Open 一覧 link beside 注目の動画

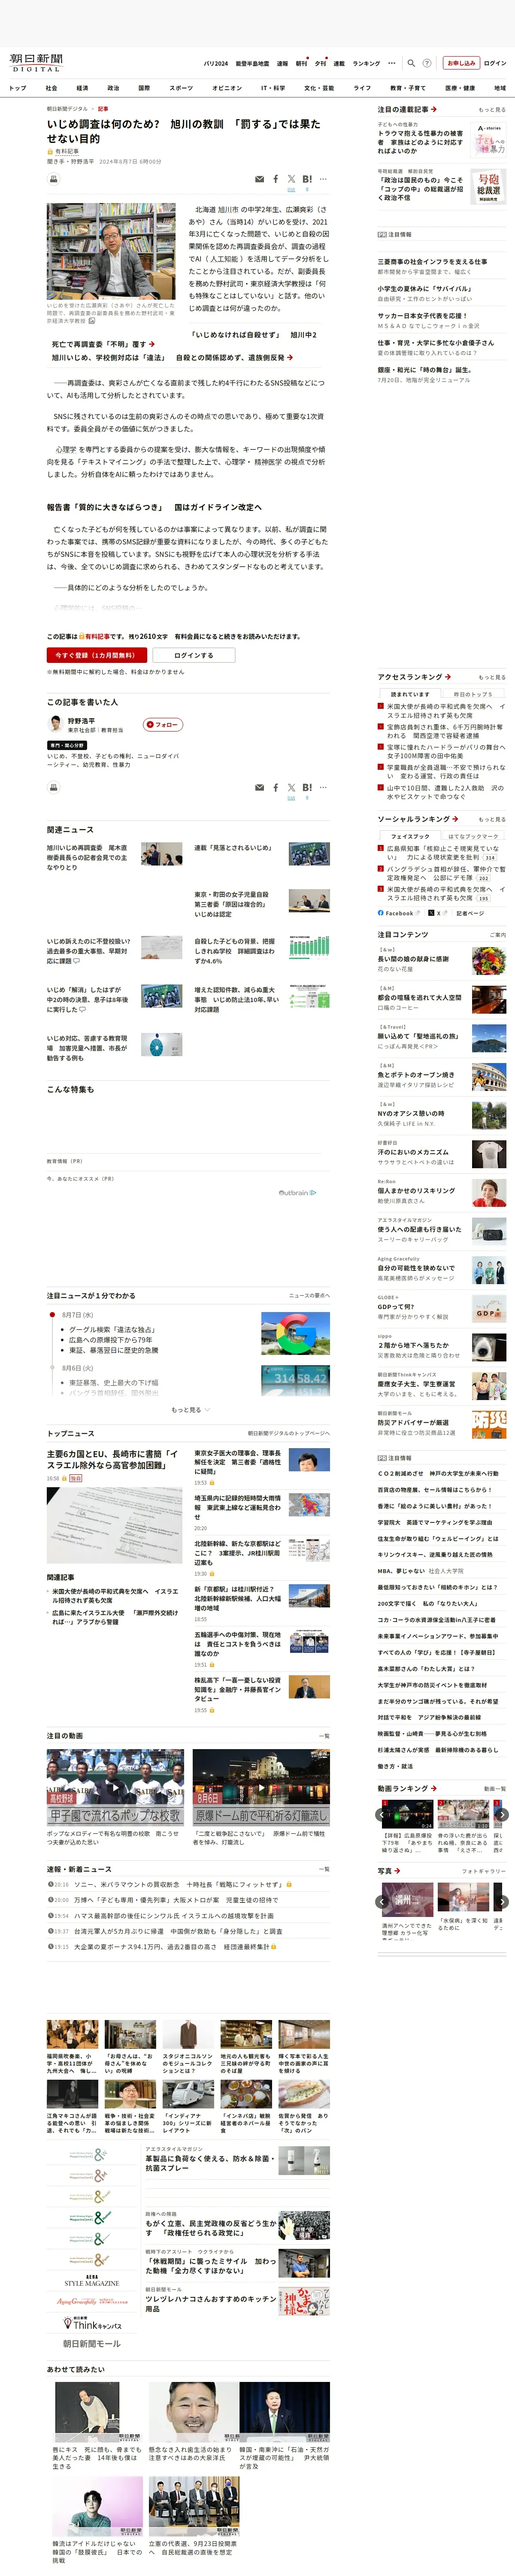pos(323,1735)
